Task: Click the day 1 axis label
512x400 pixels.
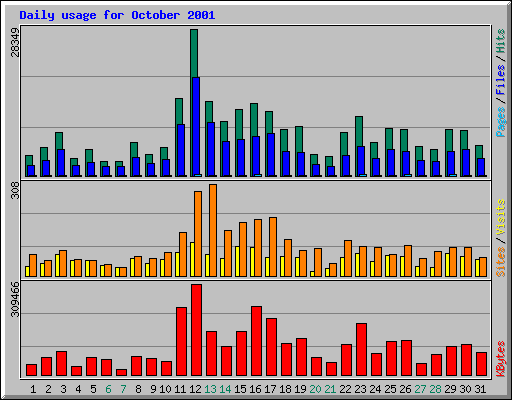Action: (33, 389)
